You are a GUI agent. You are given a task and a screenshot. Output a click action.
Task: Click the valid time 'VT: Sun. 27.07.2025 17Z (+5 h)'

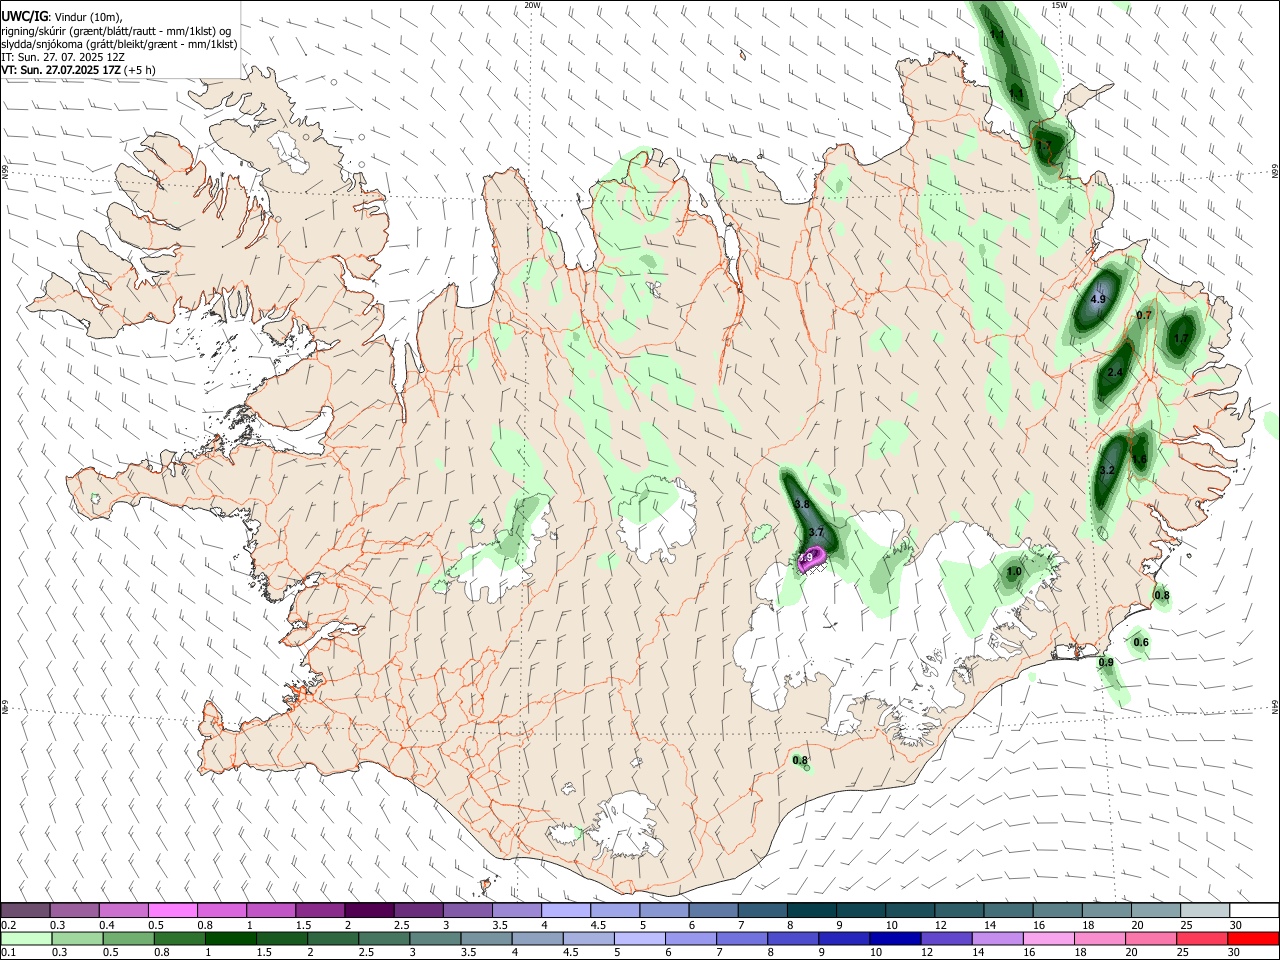click(x=78, y=70)
